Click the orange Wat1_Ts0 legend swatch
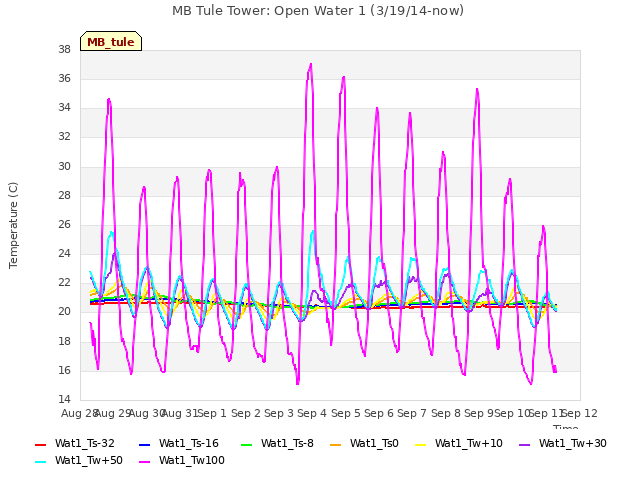The image size is (640, 480). tap(336, 444)
